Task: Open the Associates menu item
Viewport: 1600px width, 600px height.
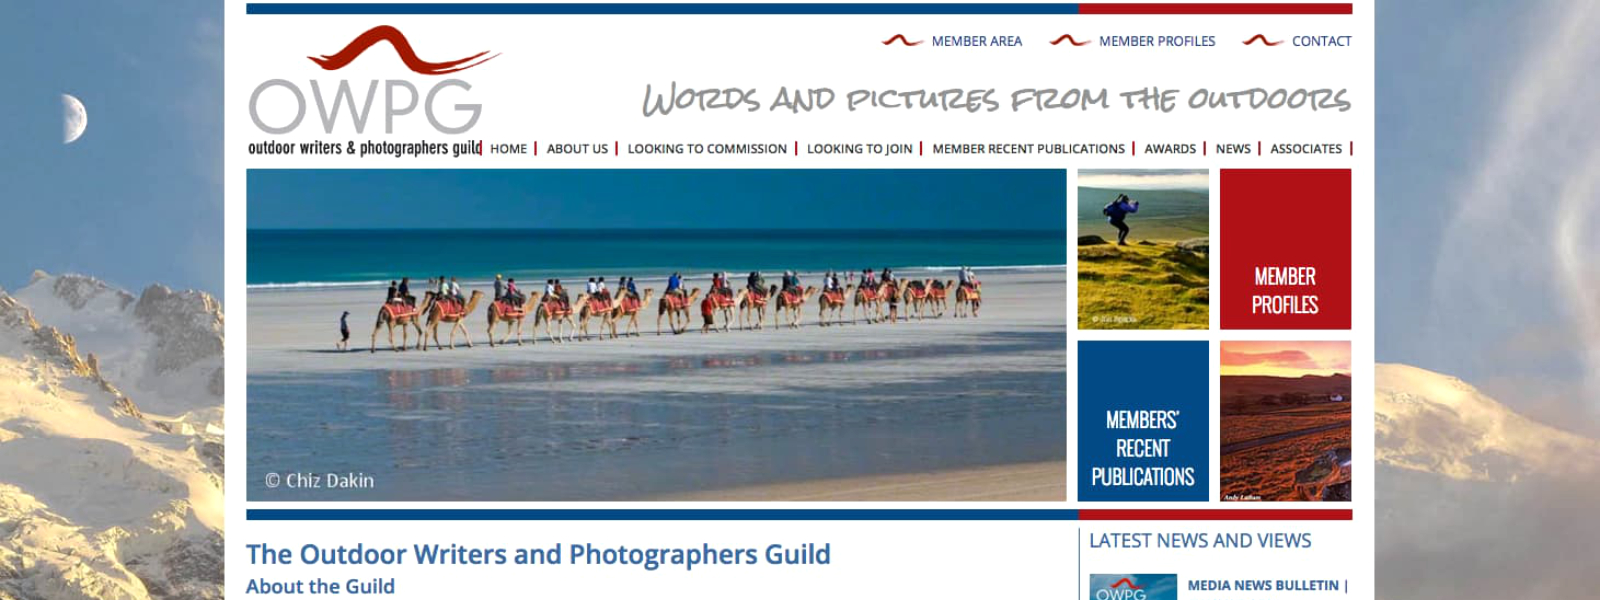Action: pos(1306,149)
